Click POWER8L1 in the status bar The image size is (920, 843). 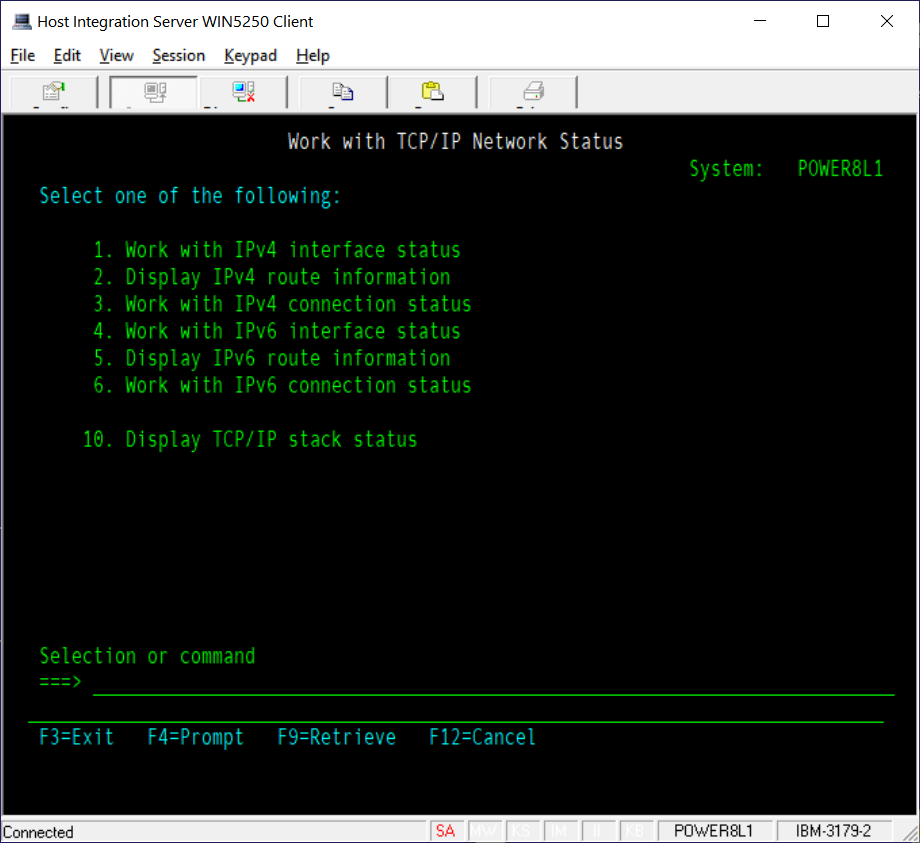tap(716, 831)
